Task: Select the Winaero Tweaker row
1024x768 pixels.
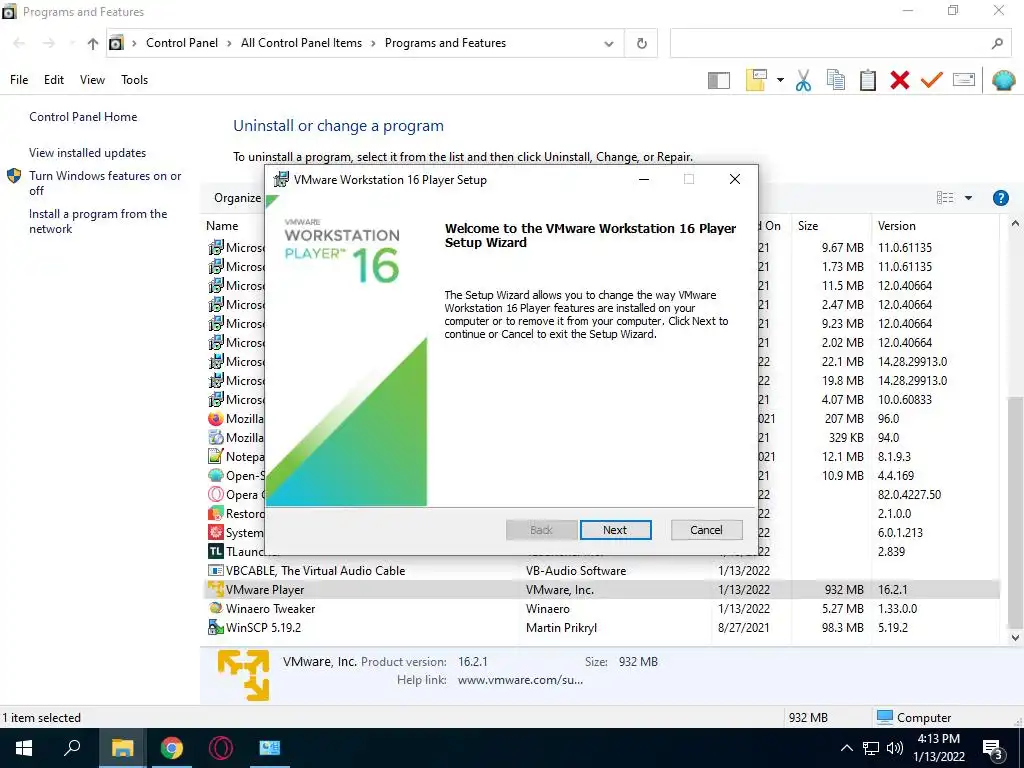Action: 602,609
